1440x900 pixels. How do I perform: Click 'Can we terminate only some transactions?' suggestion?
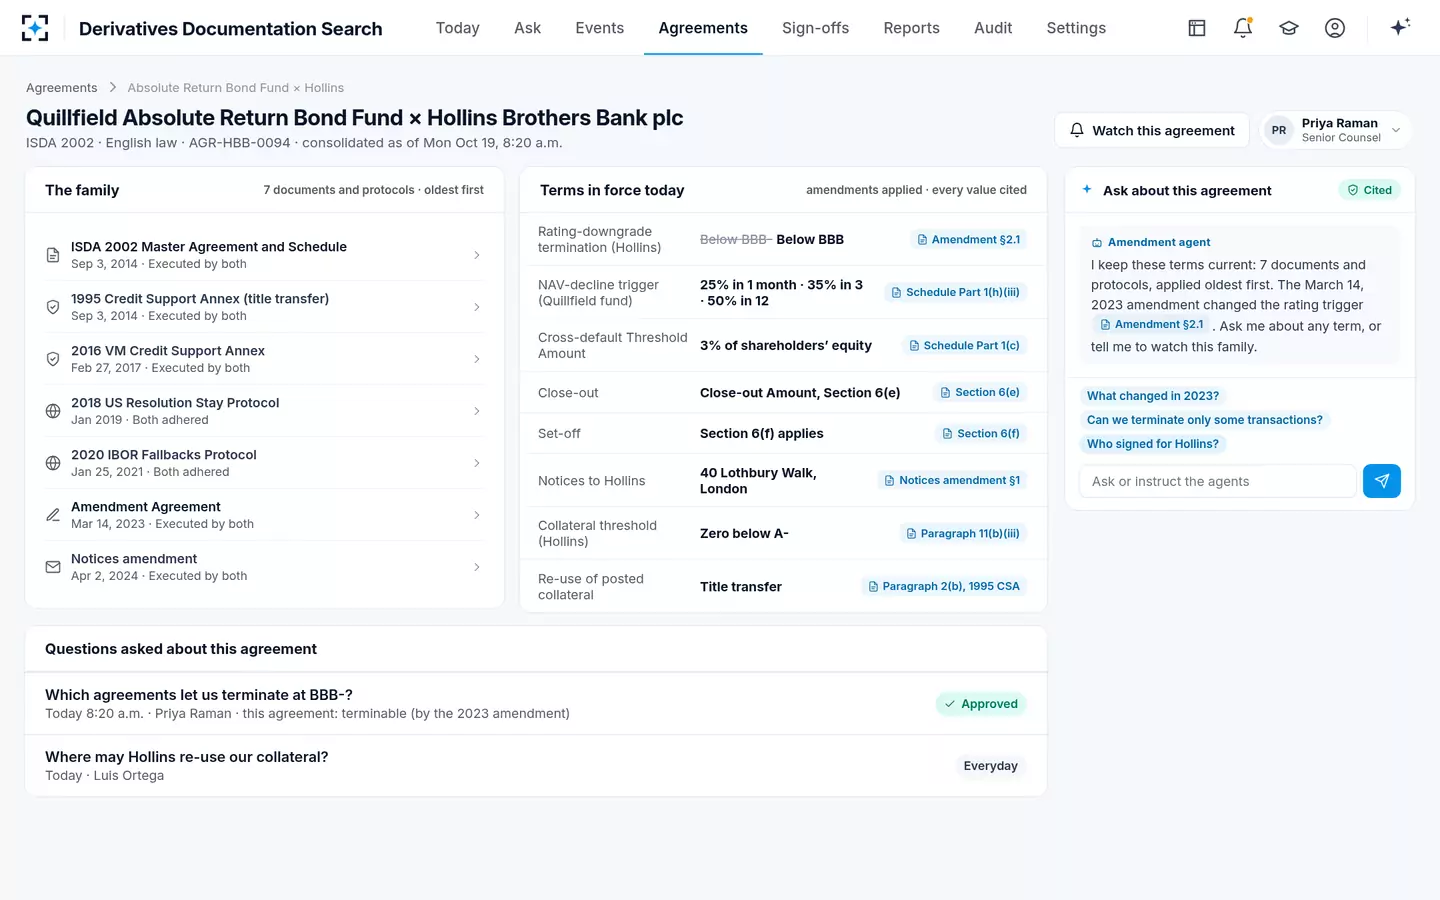1205,420
